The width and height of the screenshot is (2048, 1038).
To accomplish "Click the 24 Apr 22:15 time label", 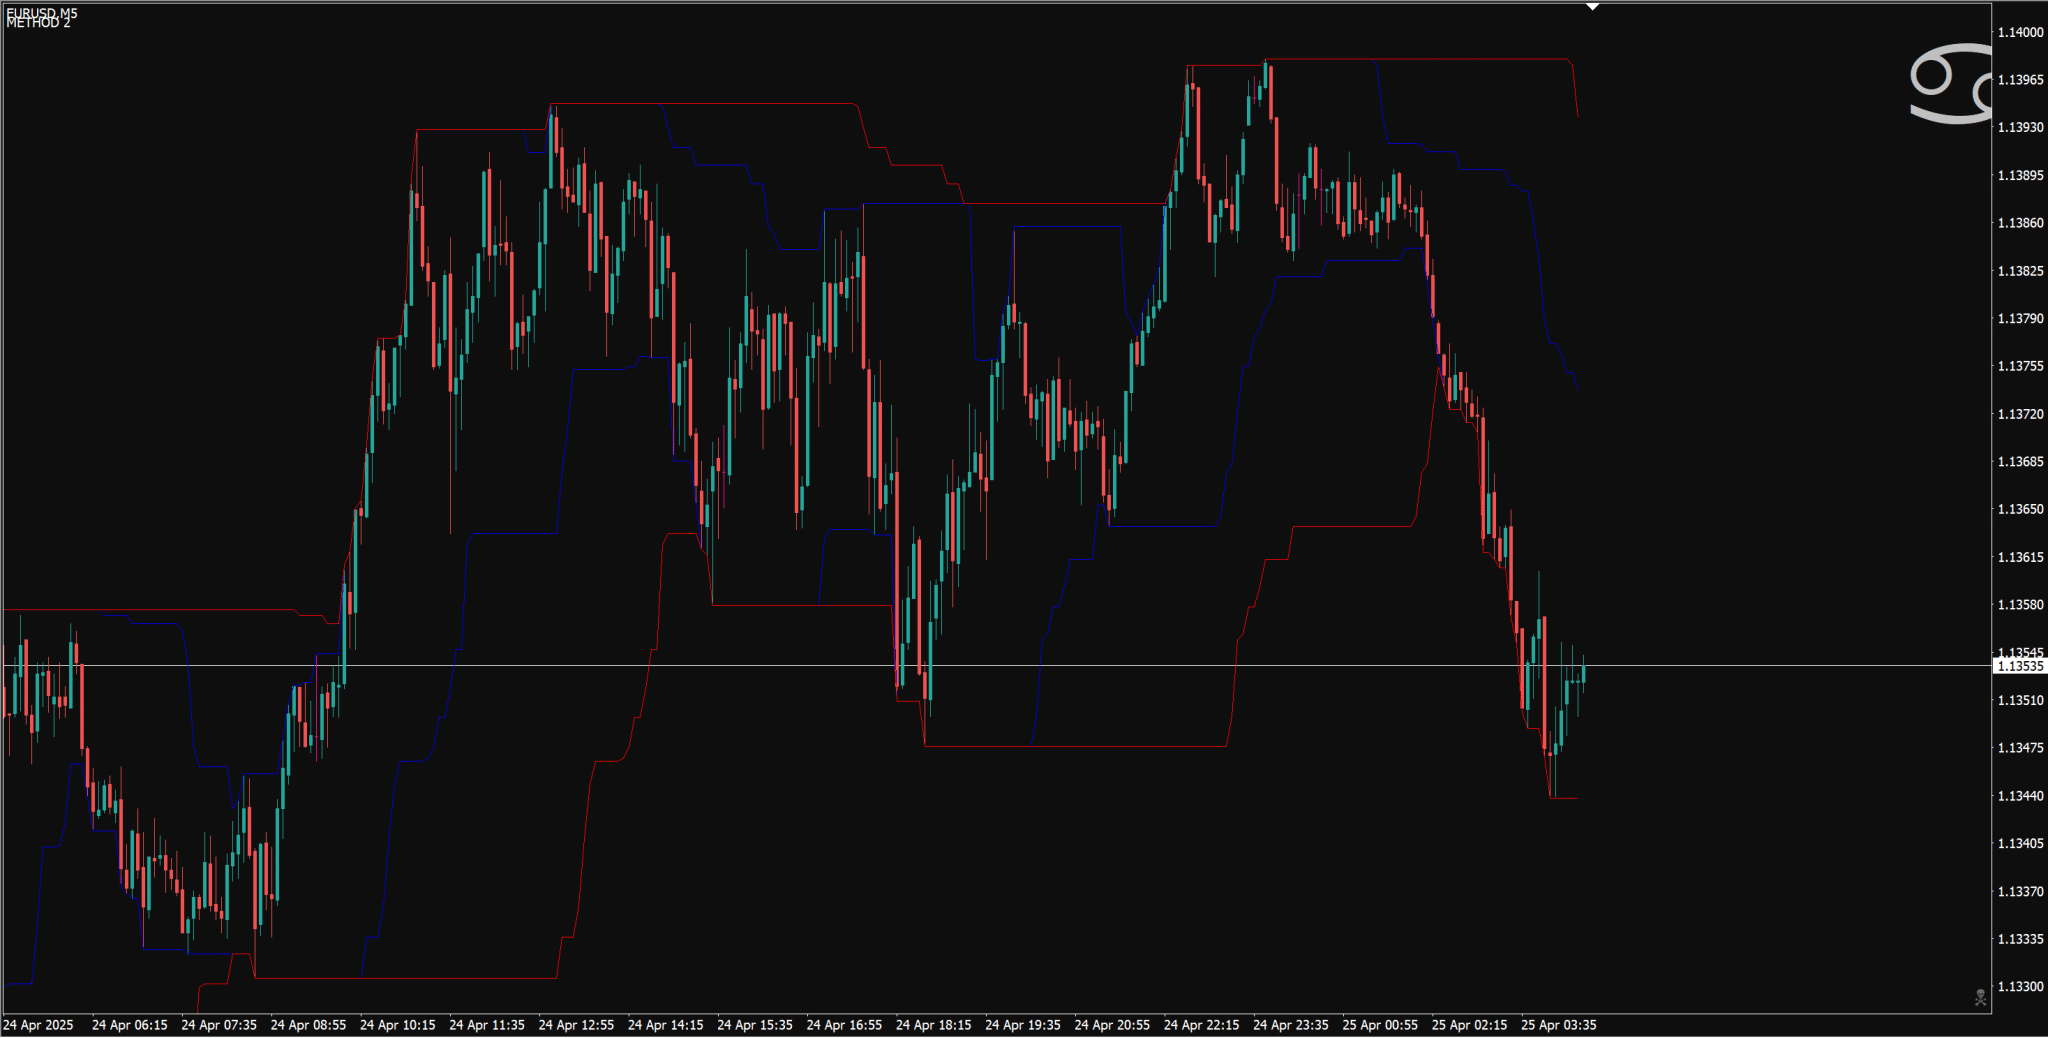I will pyautogui.click(x=1201, y=1025).
